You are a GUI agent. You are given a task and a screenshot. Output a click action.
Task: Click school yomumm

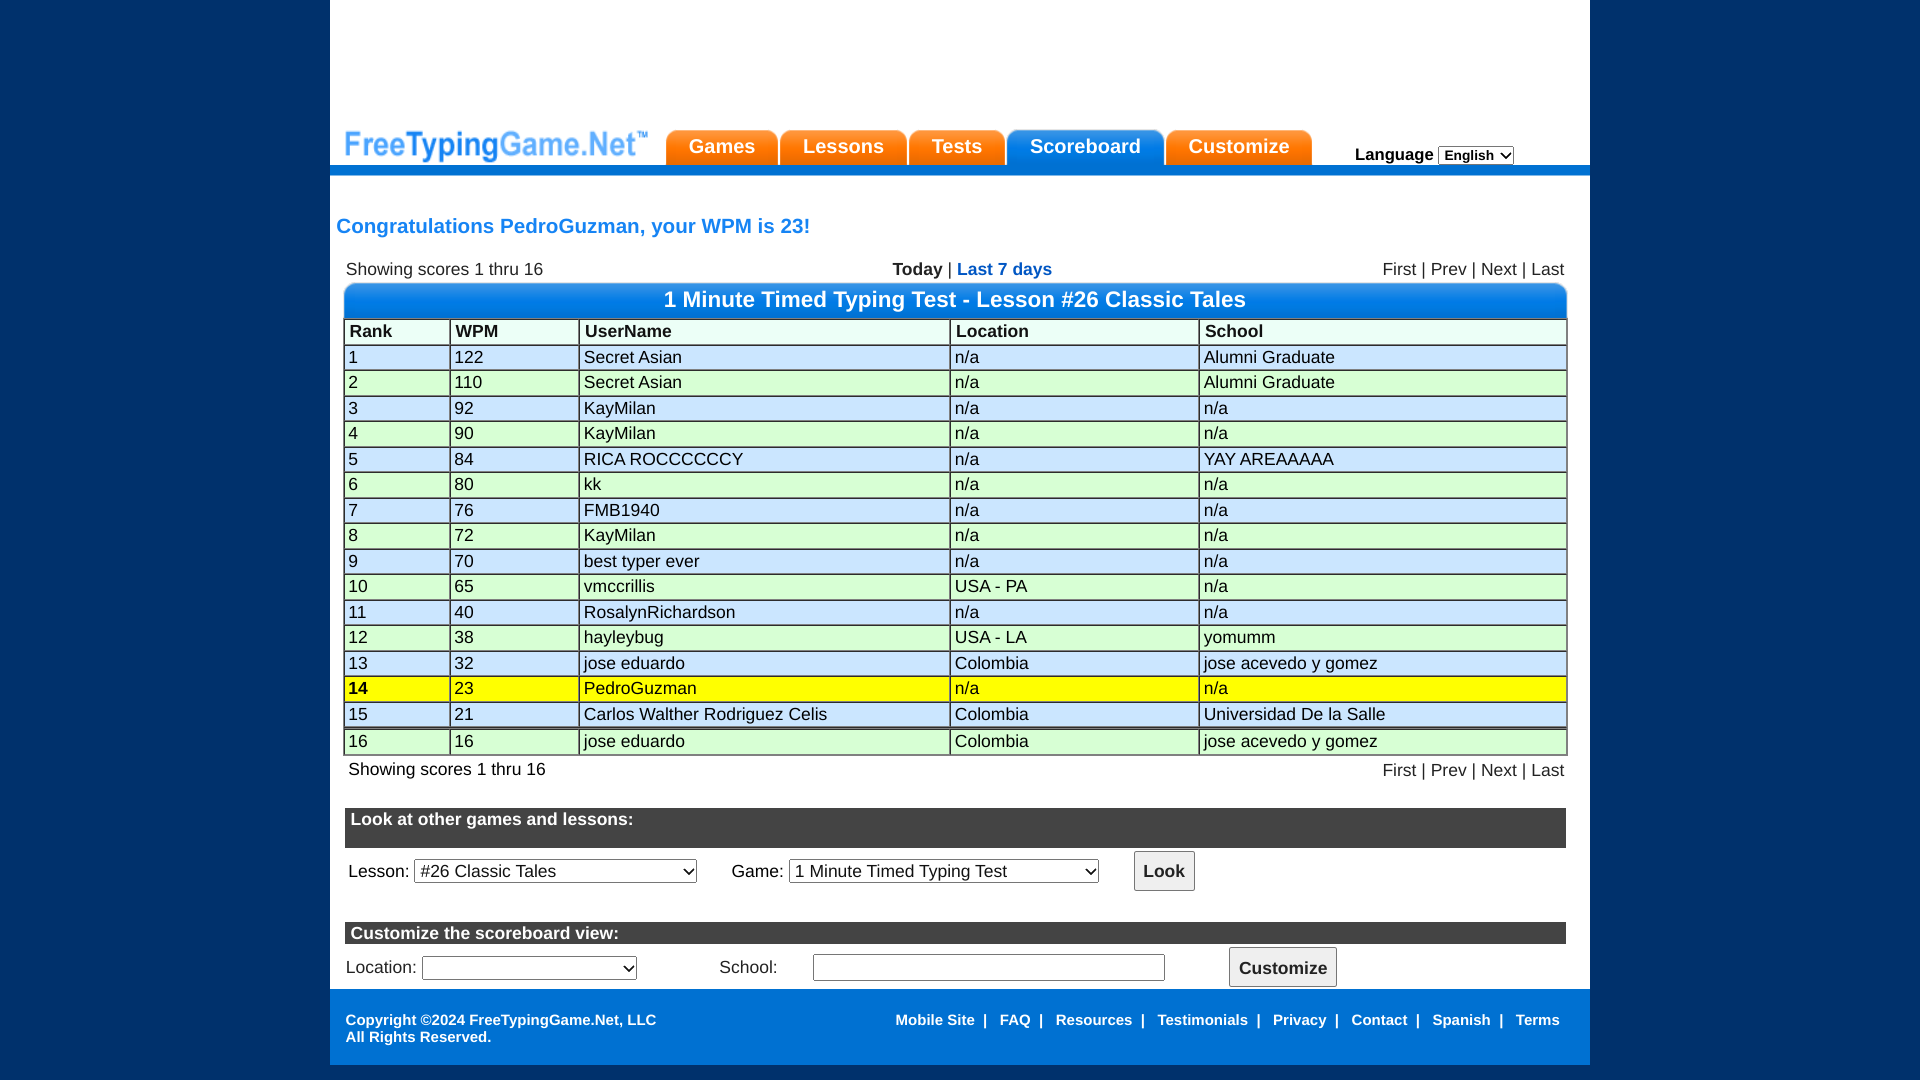coord(1239,638)
